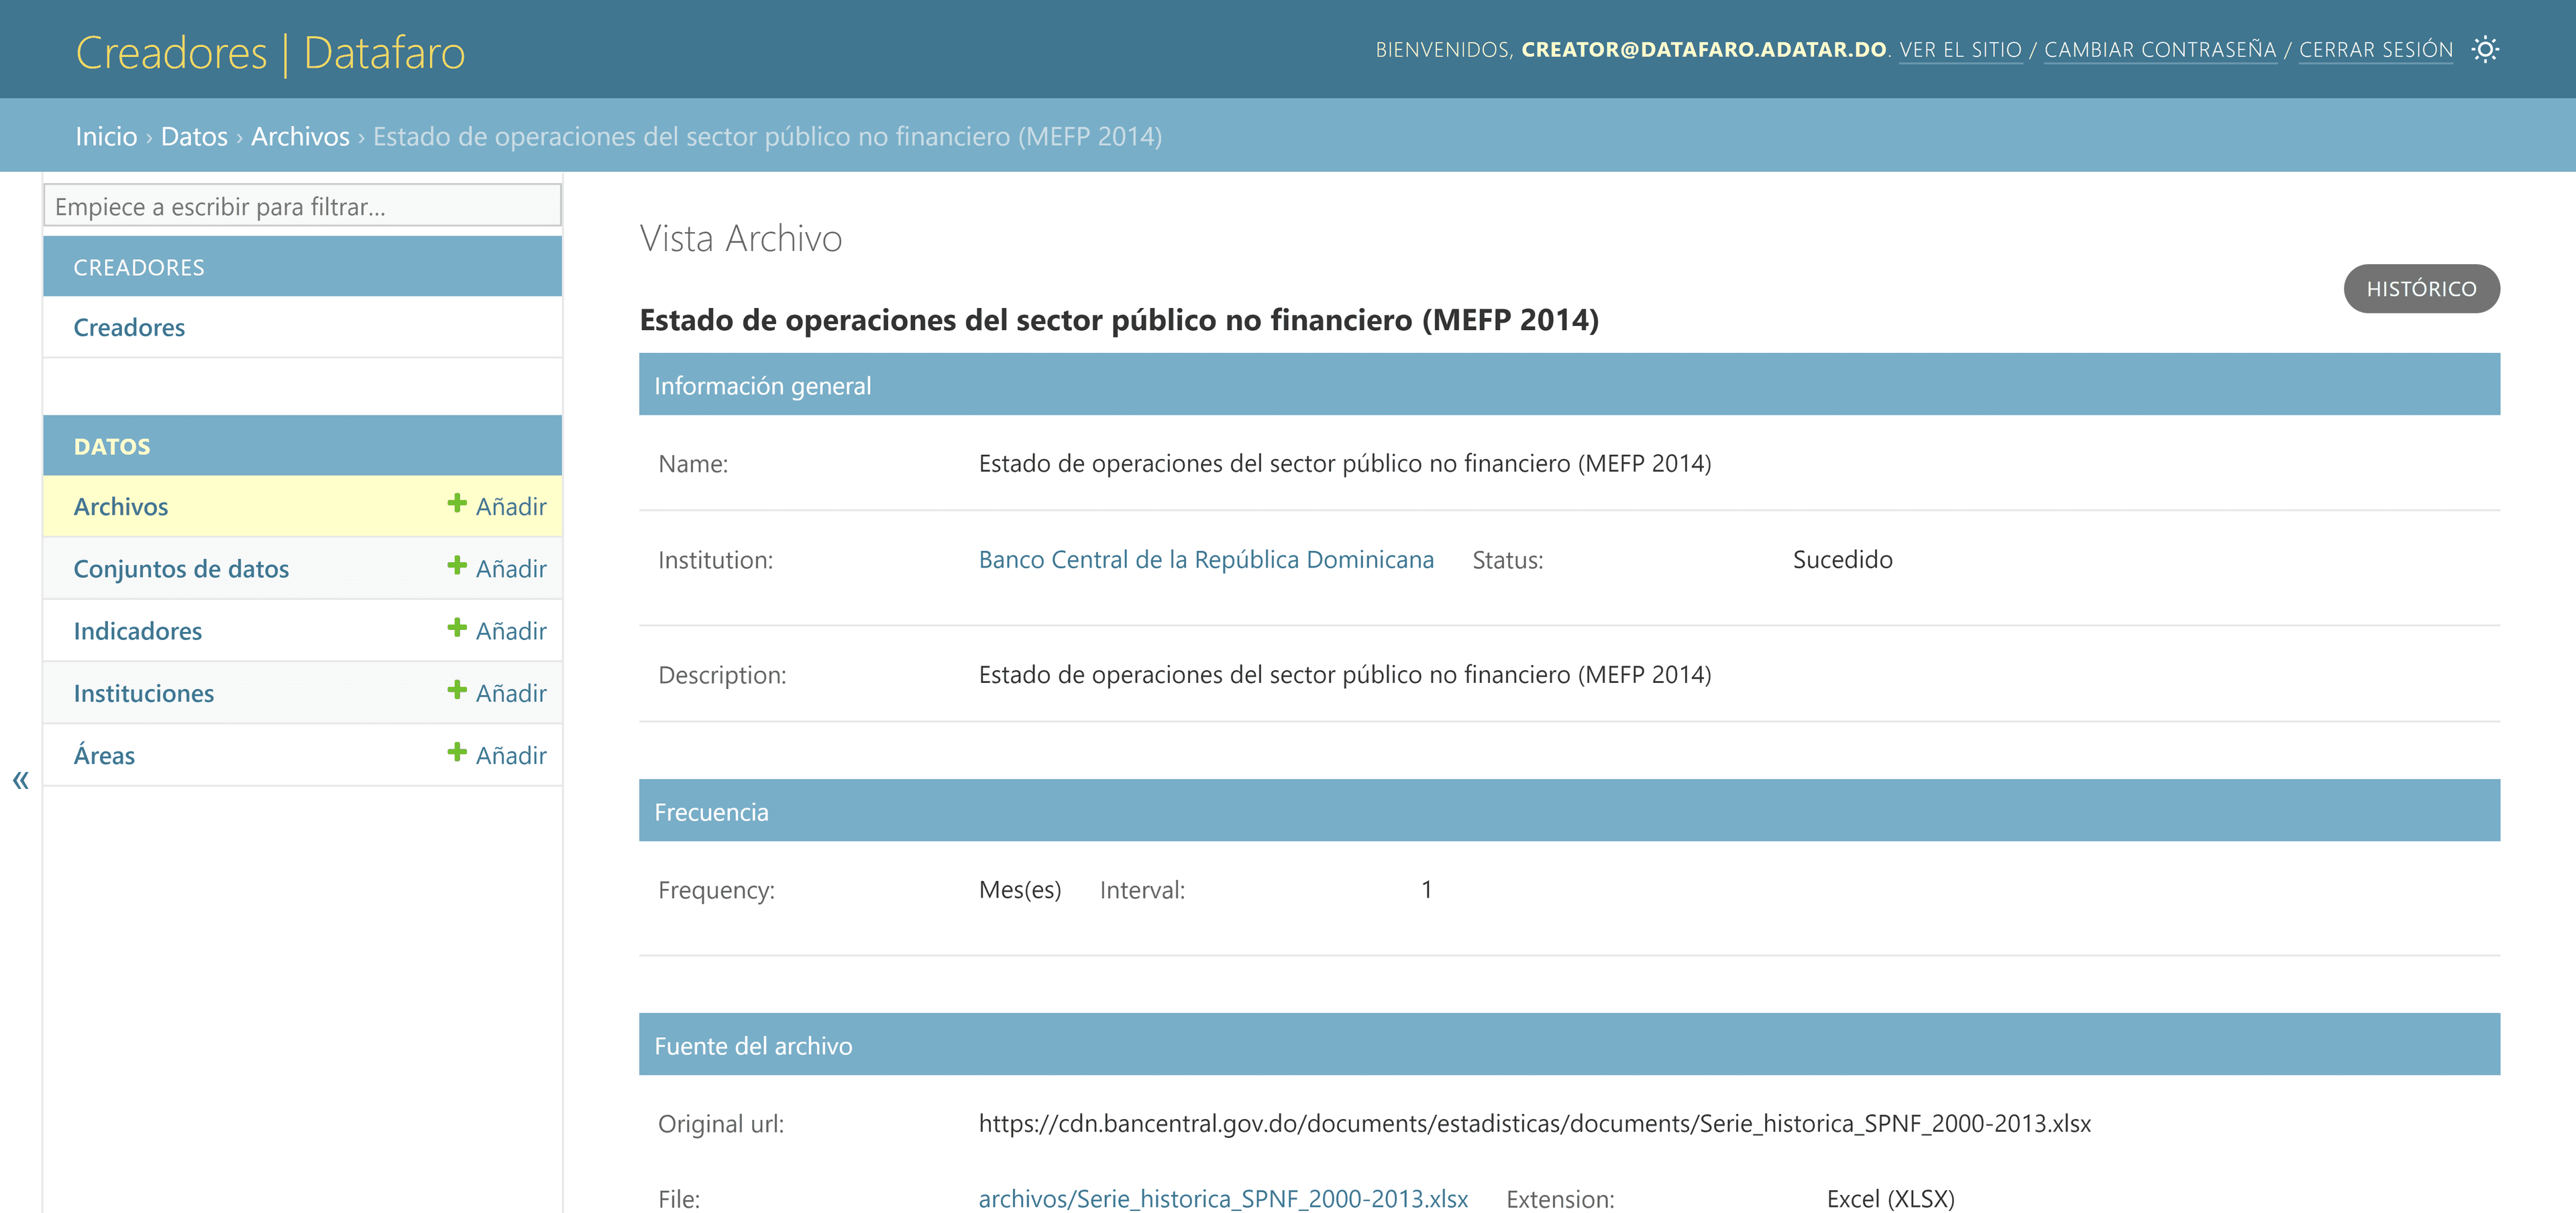Click the plus Añadir link for Áreas
This screenshot has width=2576, height=1213.
[497, 754]
